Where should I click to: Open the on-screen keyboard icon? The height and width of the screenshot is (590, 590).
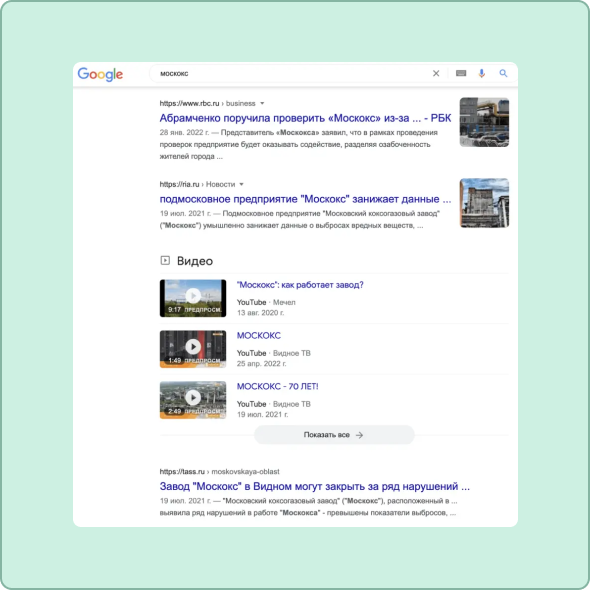pyautogui.click(x=461, y=73)
